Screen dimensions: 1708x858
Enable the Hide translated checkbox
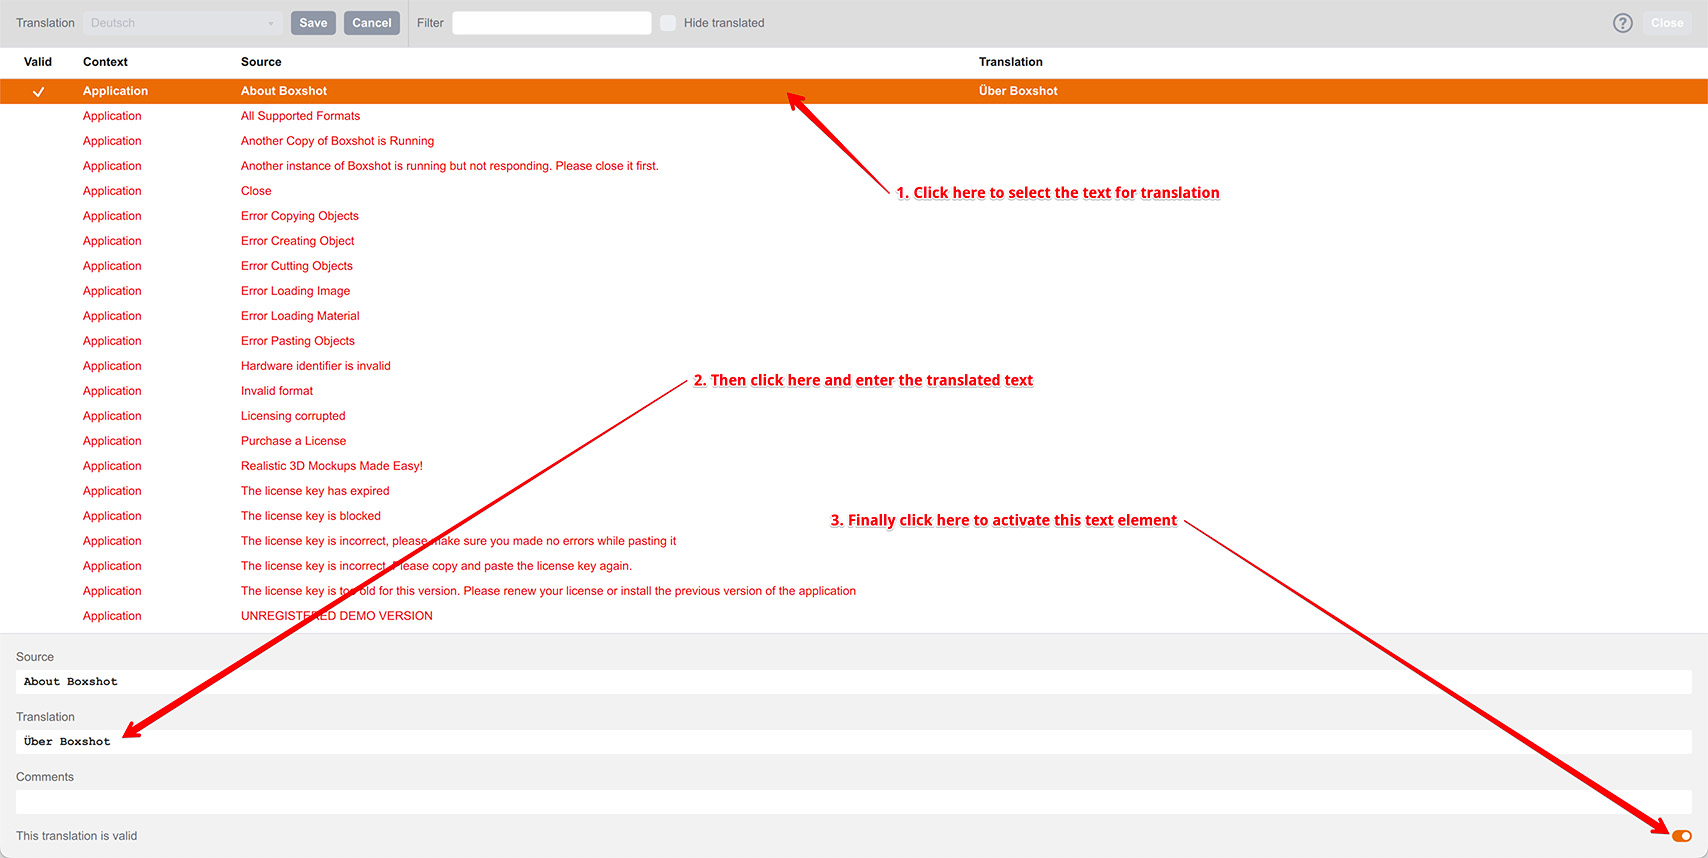click(668, 23)
